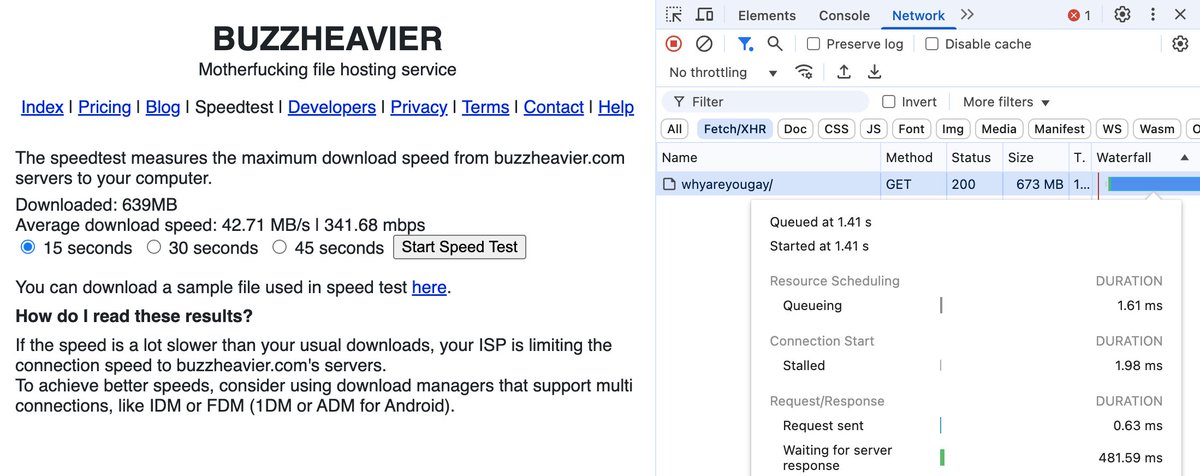The width and height of the screenshot is (1200, 476).
Task: Filter requests by WS
Action: (x=1111, y=129)
